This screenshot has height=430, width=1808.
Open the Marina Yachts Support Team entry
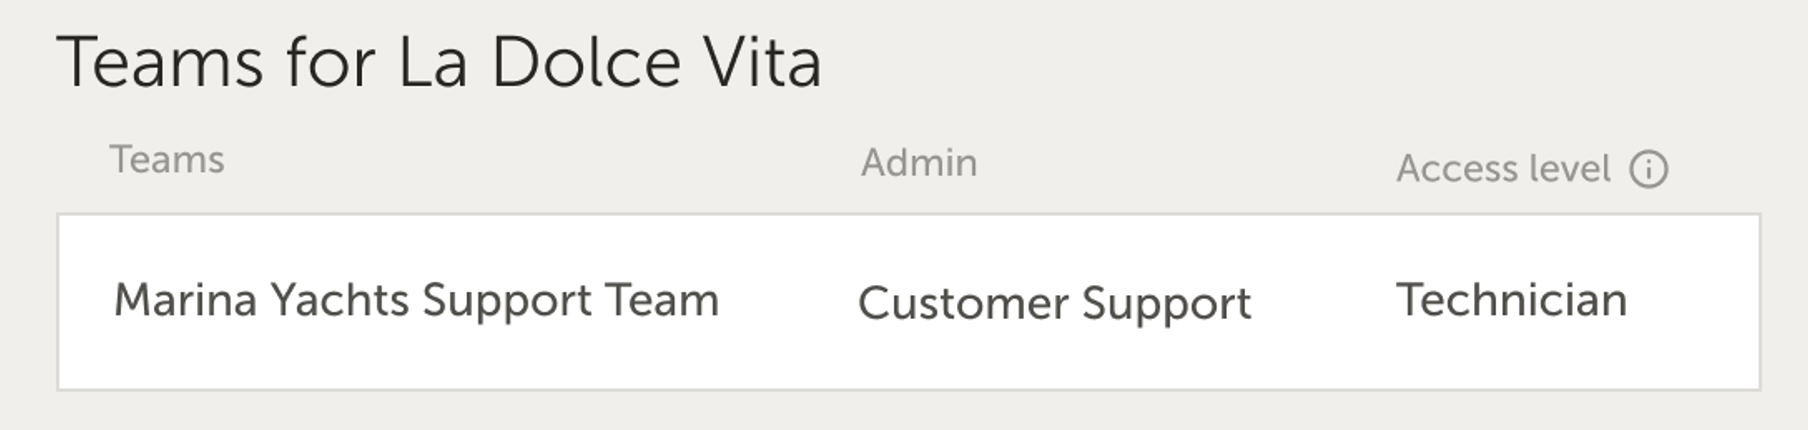[x=416, y=300]
